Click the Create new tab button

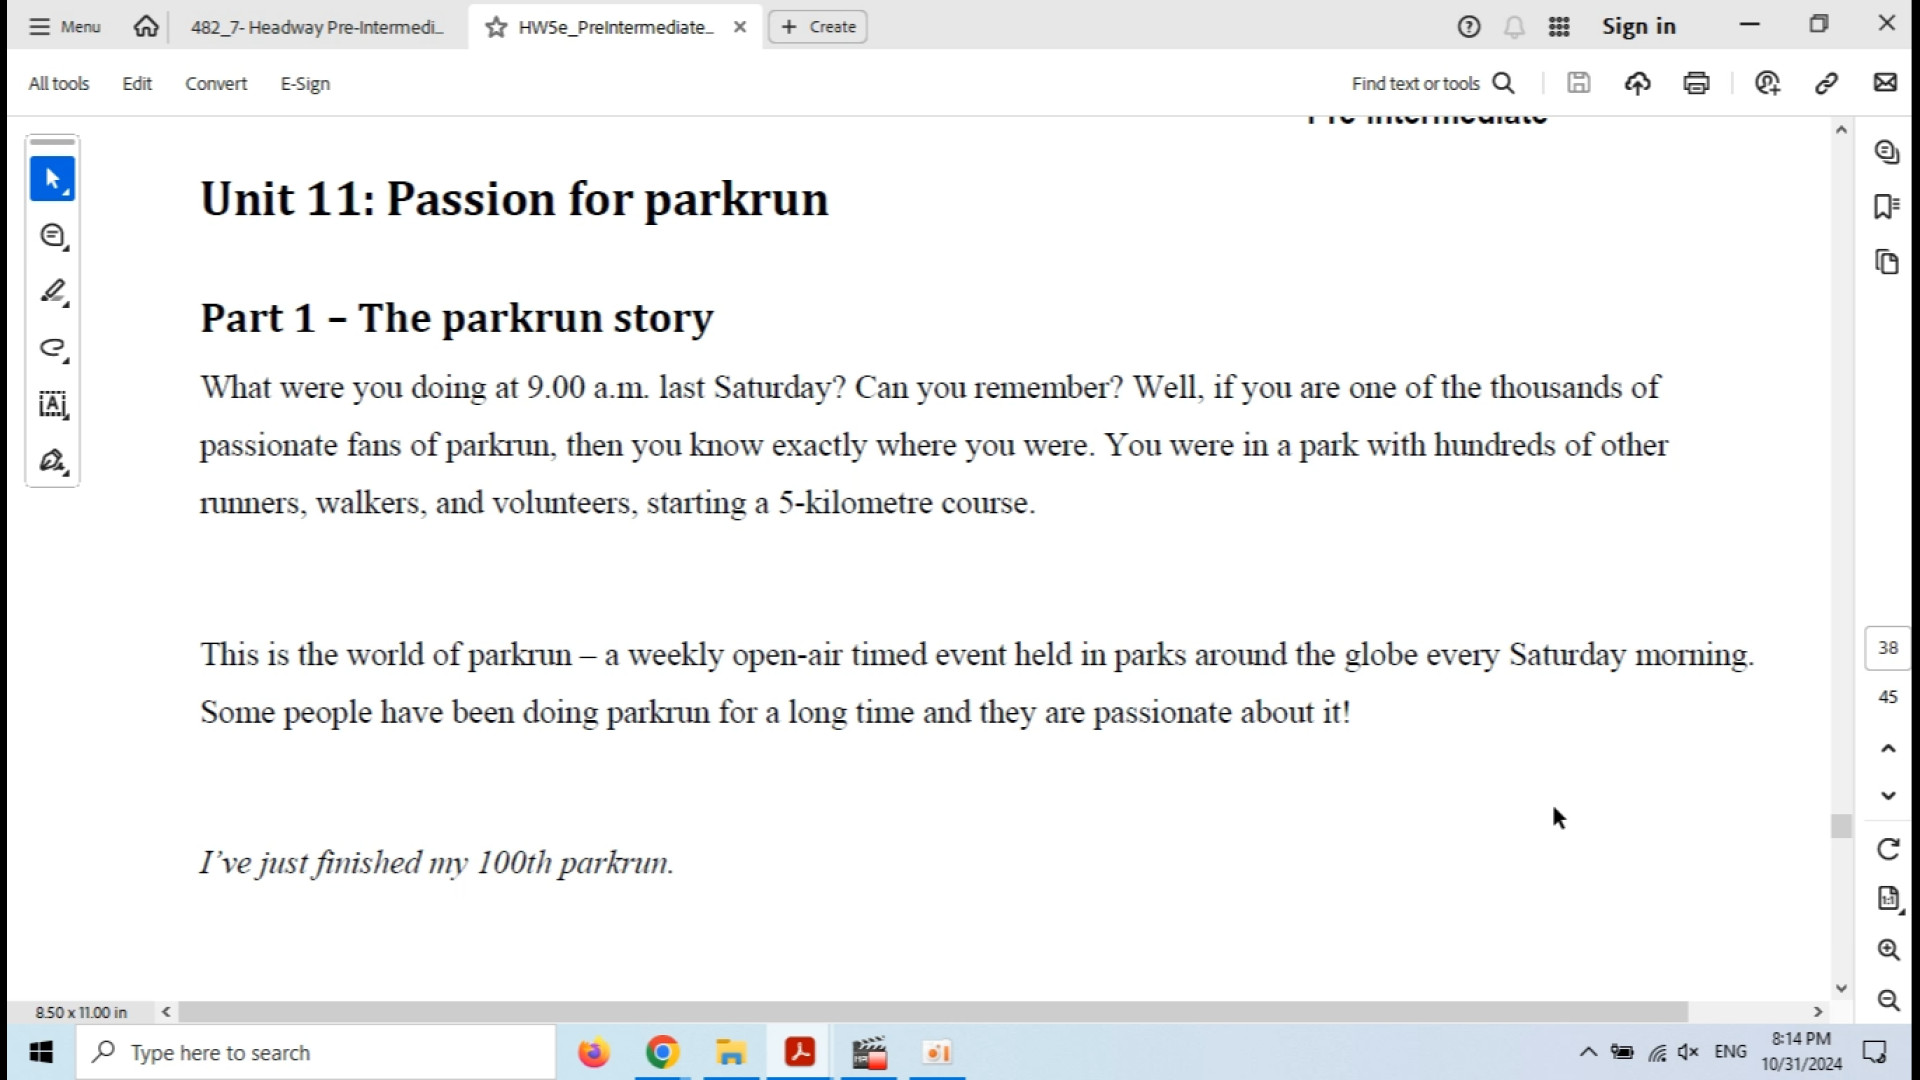[x=817, y=27]
